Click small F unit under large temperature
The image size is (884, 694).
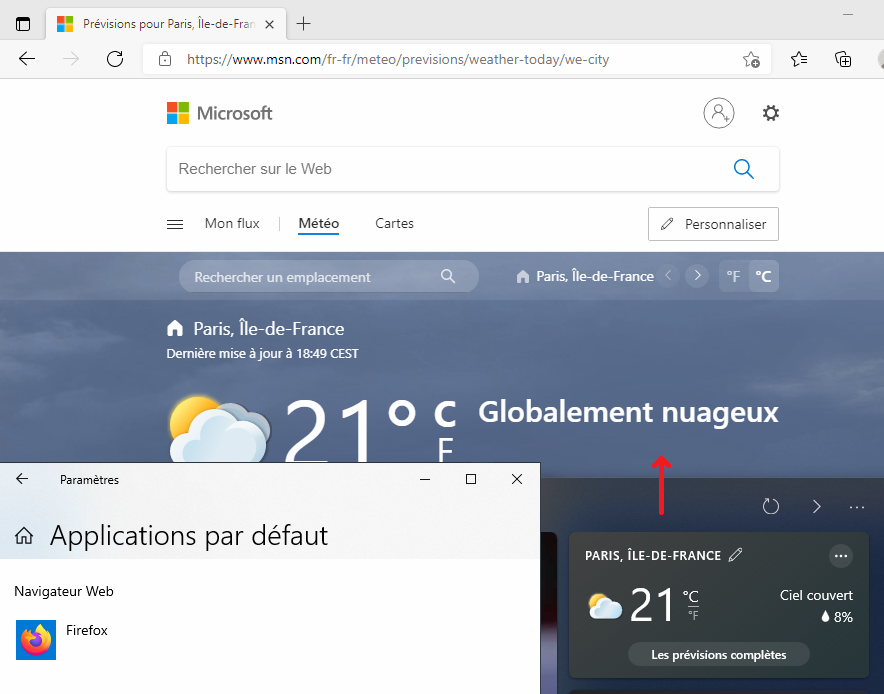coord(445,449)
